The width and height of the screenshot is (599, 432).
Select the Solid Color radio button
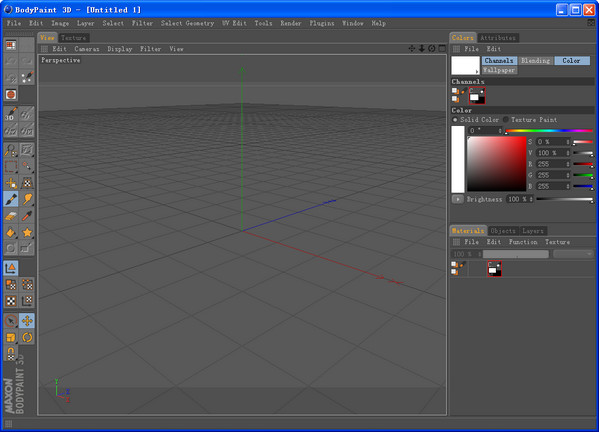click(455, 120)
